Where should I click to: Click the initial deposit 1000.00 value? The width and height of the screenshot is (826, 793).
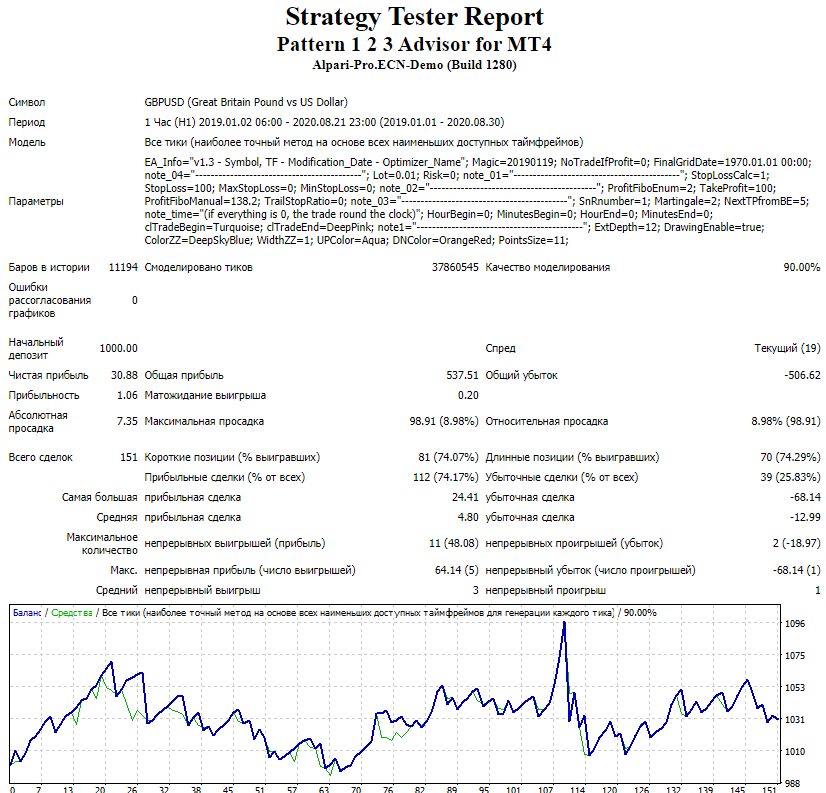click(x=118, y=348)
